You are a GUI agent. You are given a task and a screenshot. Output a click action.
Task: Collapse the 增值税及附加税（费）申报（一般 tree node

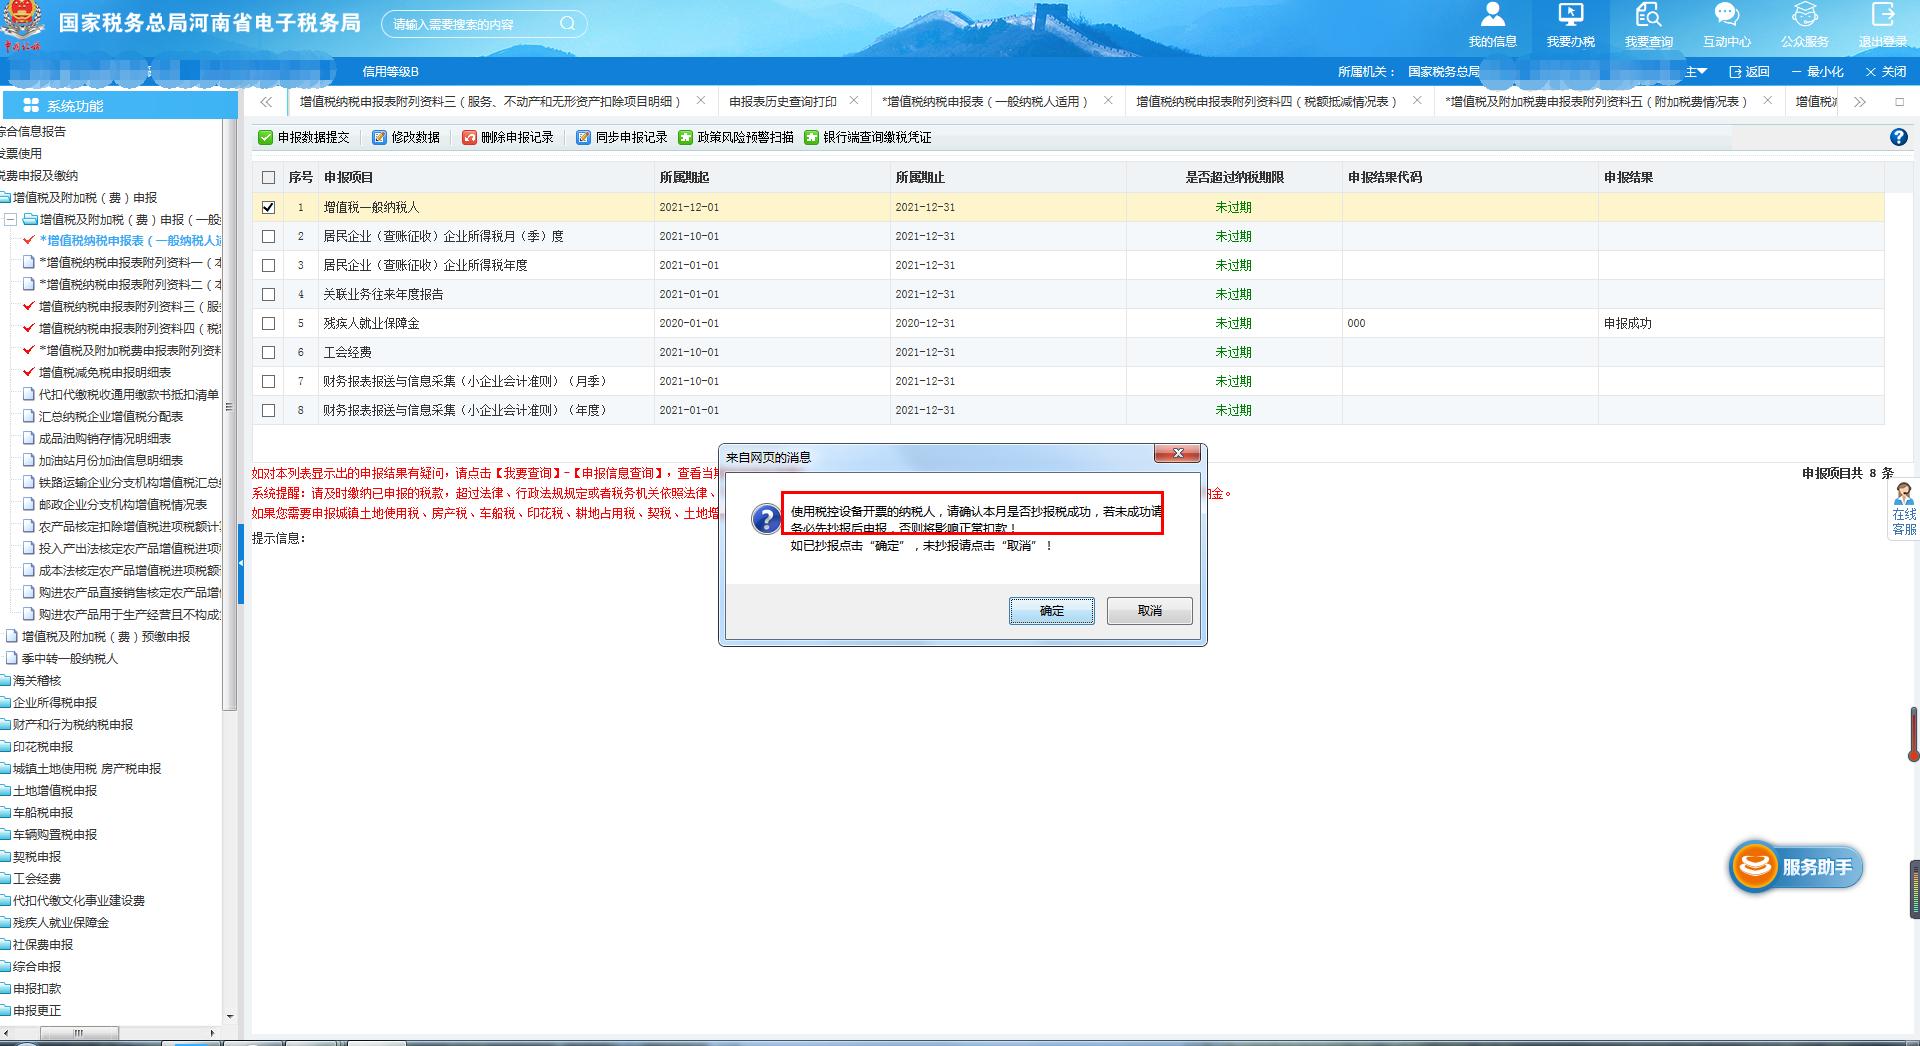11,219
